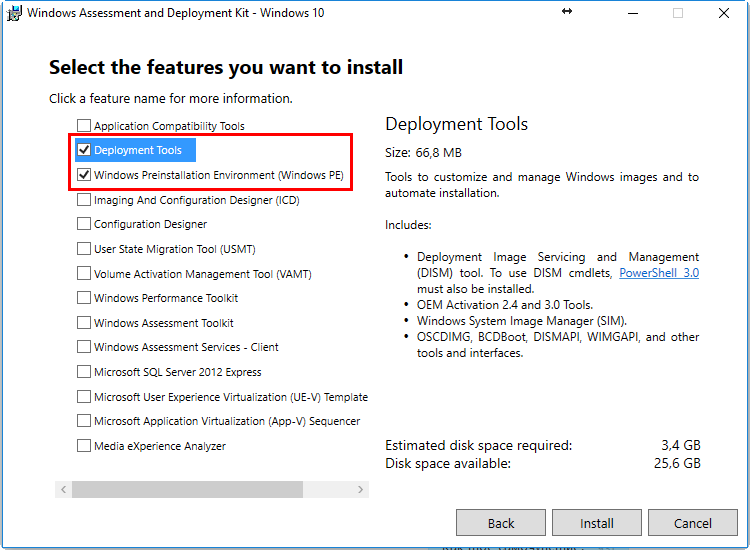Enable Imaging And Configuration Designer checkbox
This screenshot has width=750, height=550.
[84, 200]
